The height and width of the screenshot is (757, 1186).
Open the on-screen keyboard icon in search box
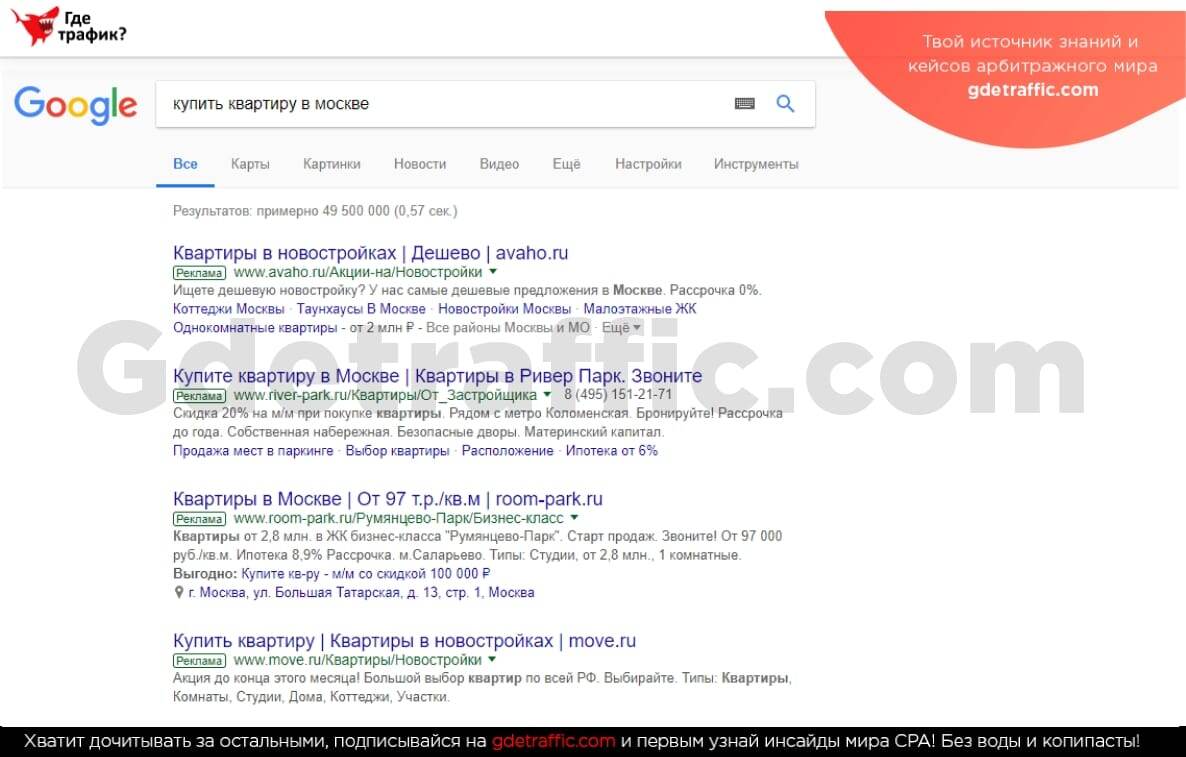(x=744, y=104)
